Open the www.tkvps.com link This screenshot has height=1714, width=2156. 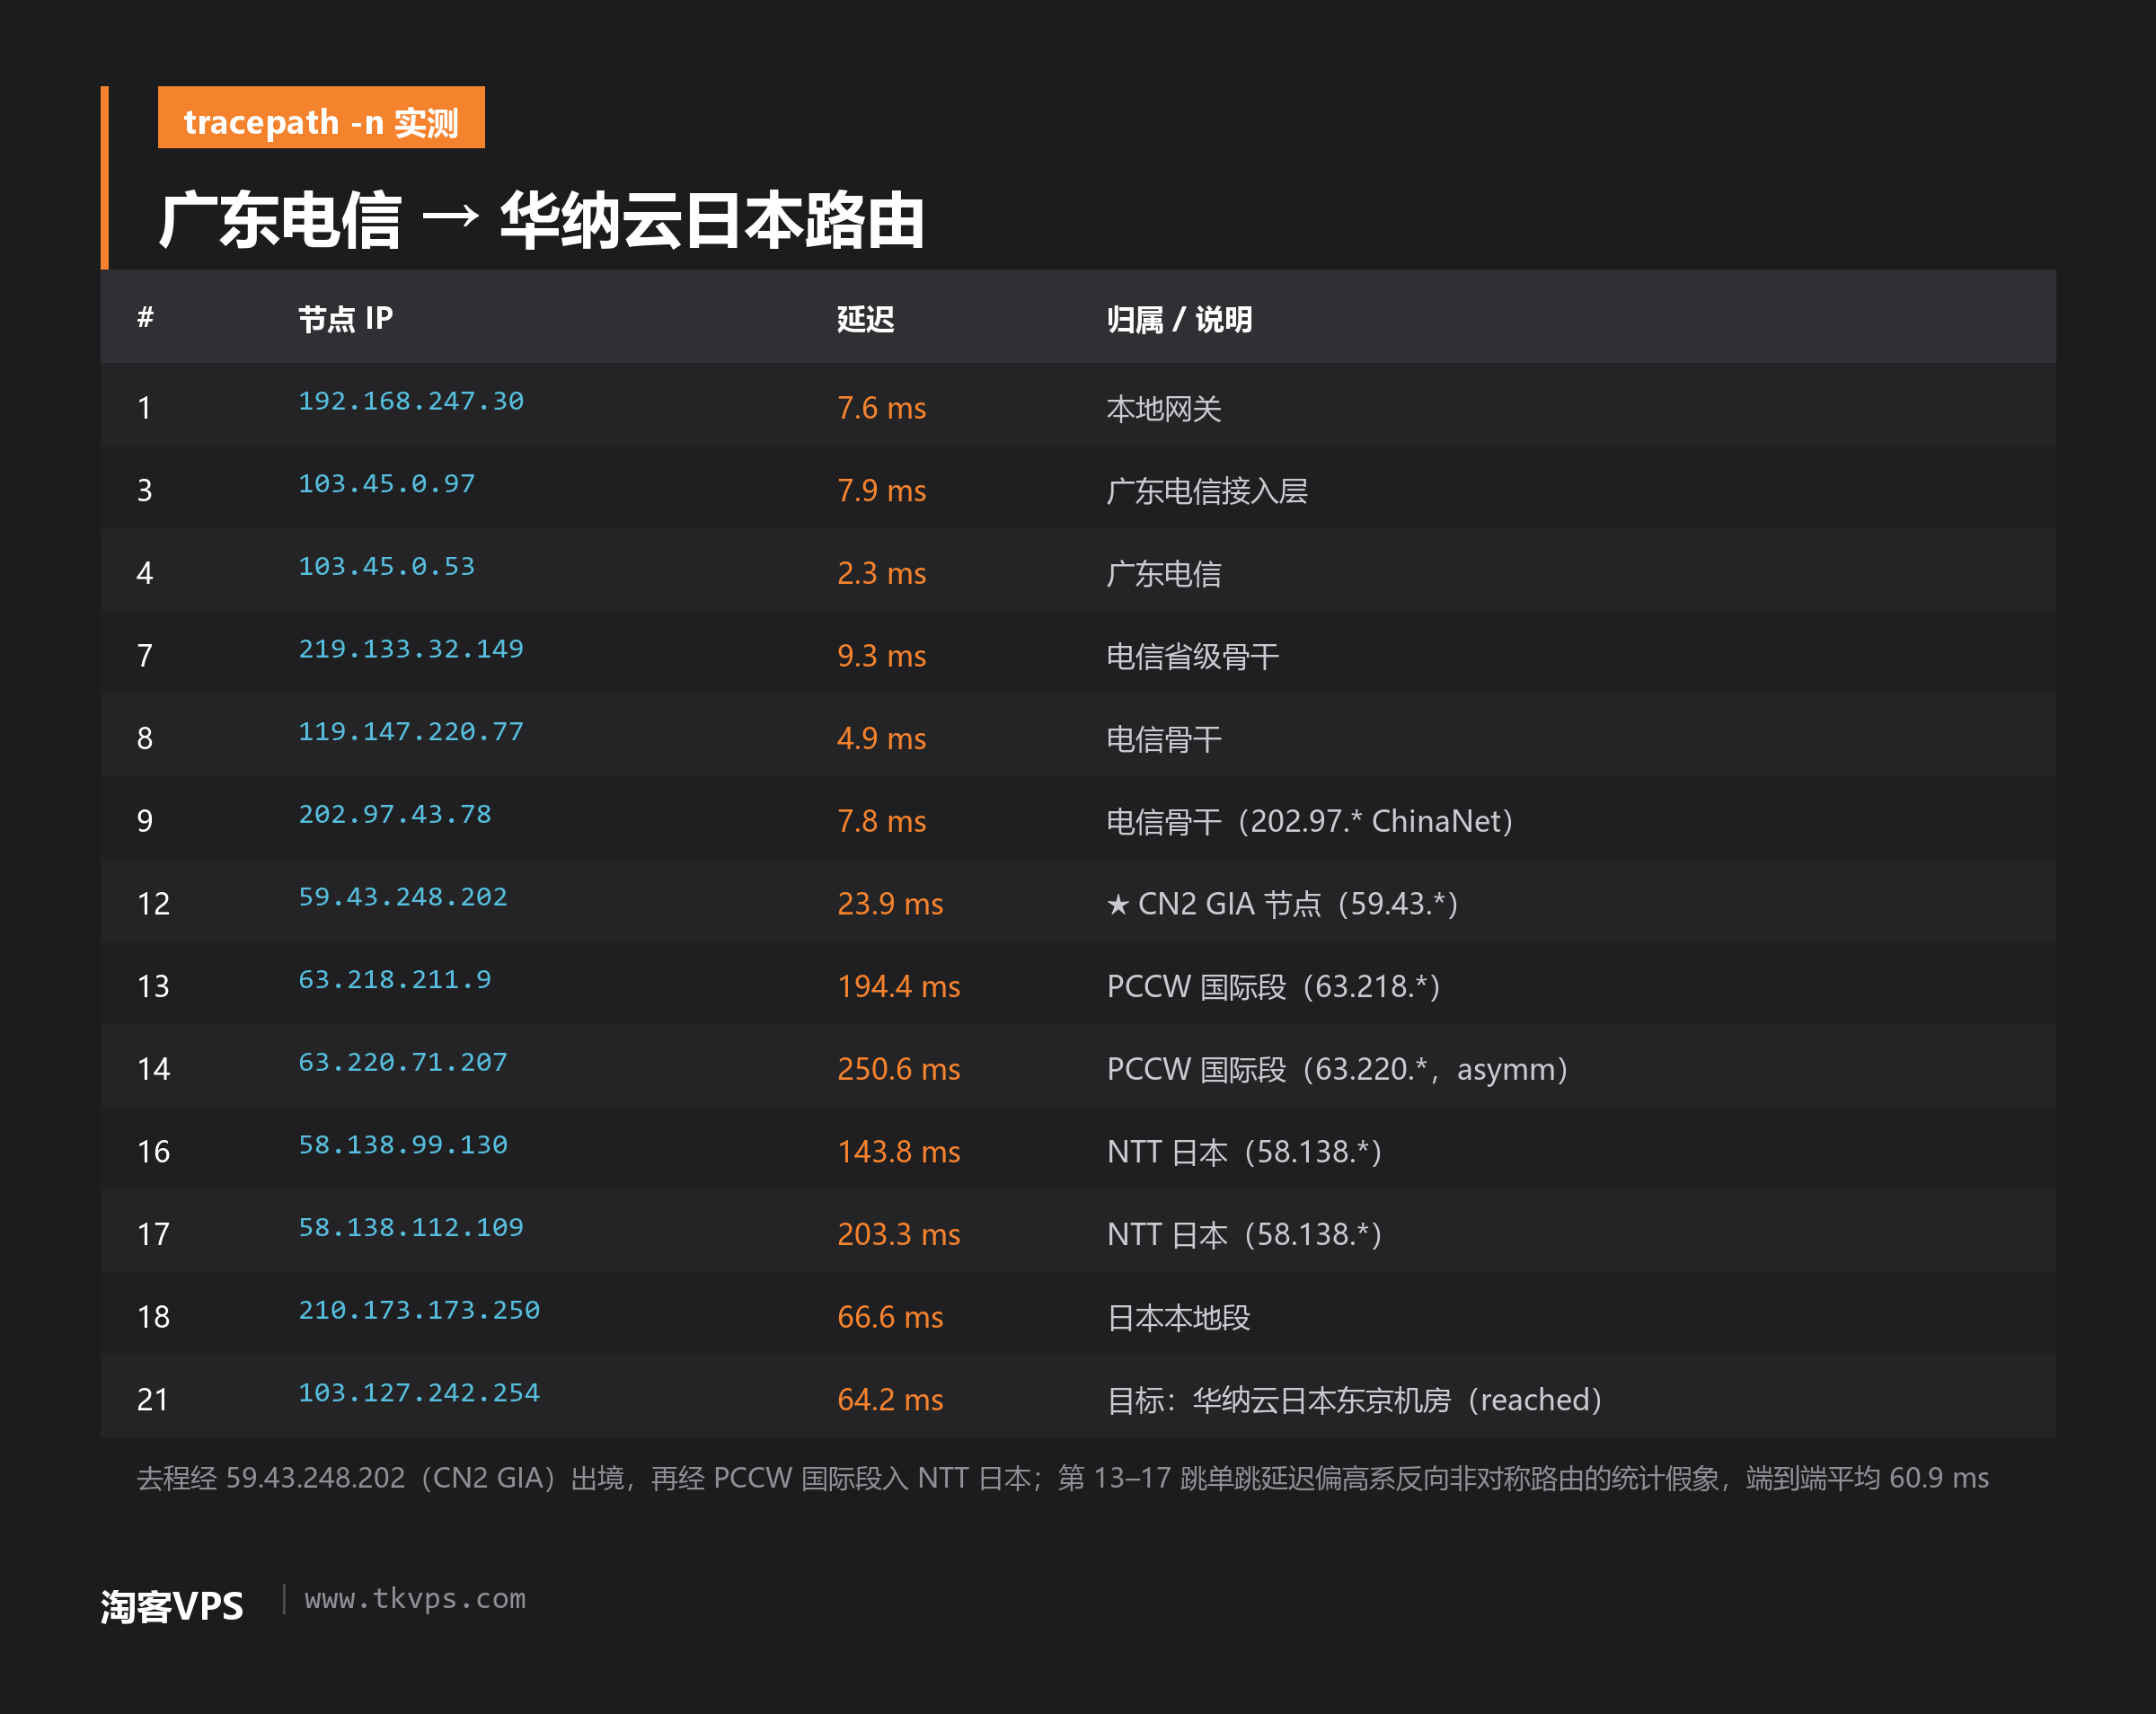[415, 1599]
